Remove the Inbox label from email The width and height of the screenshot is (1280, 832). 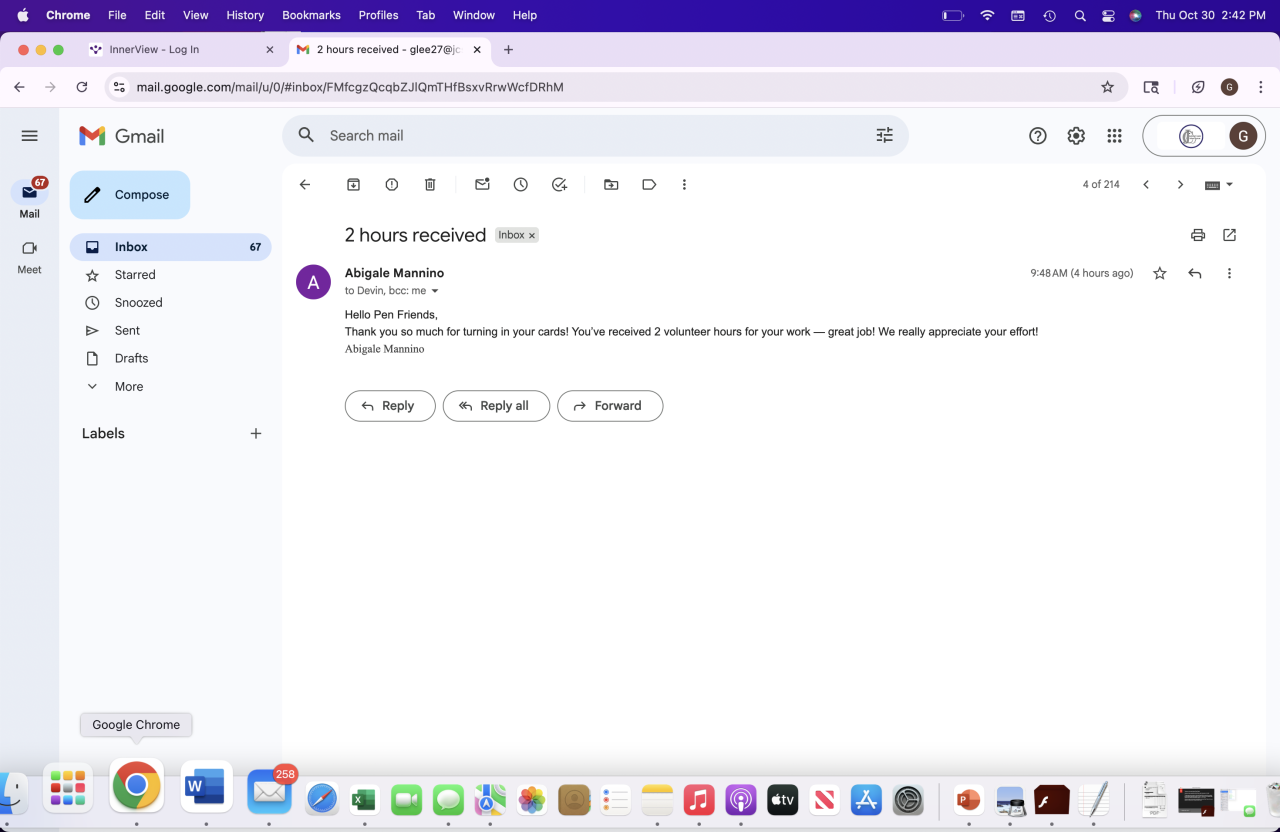532,236
